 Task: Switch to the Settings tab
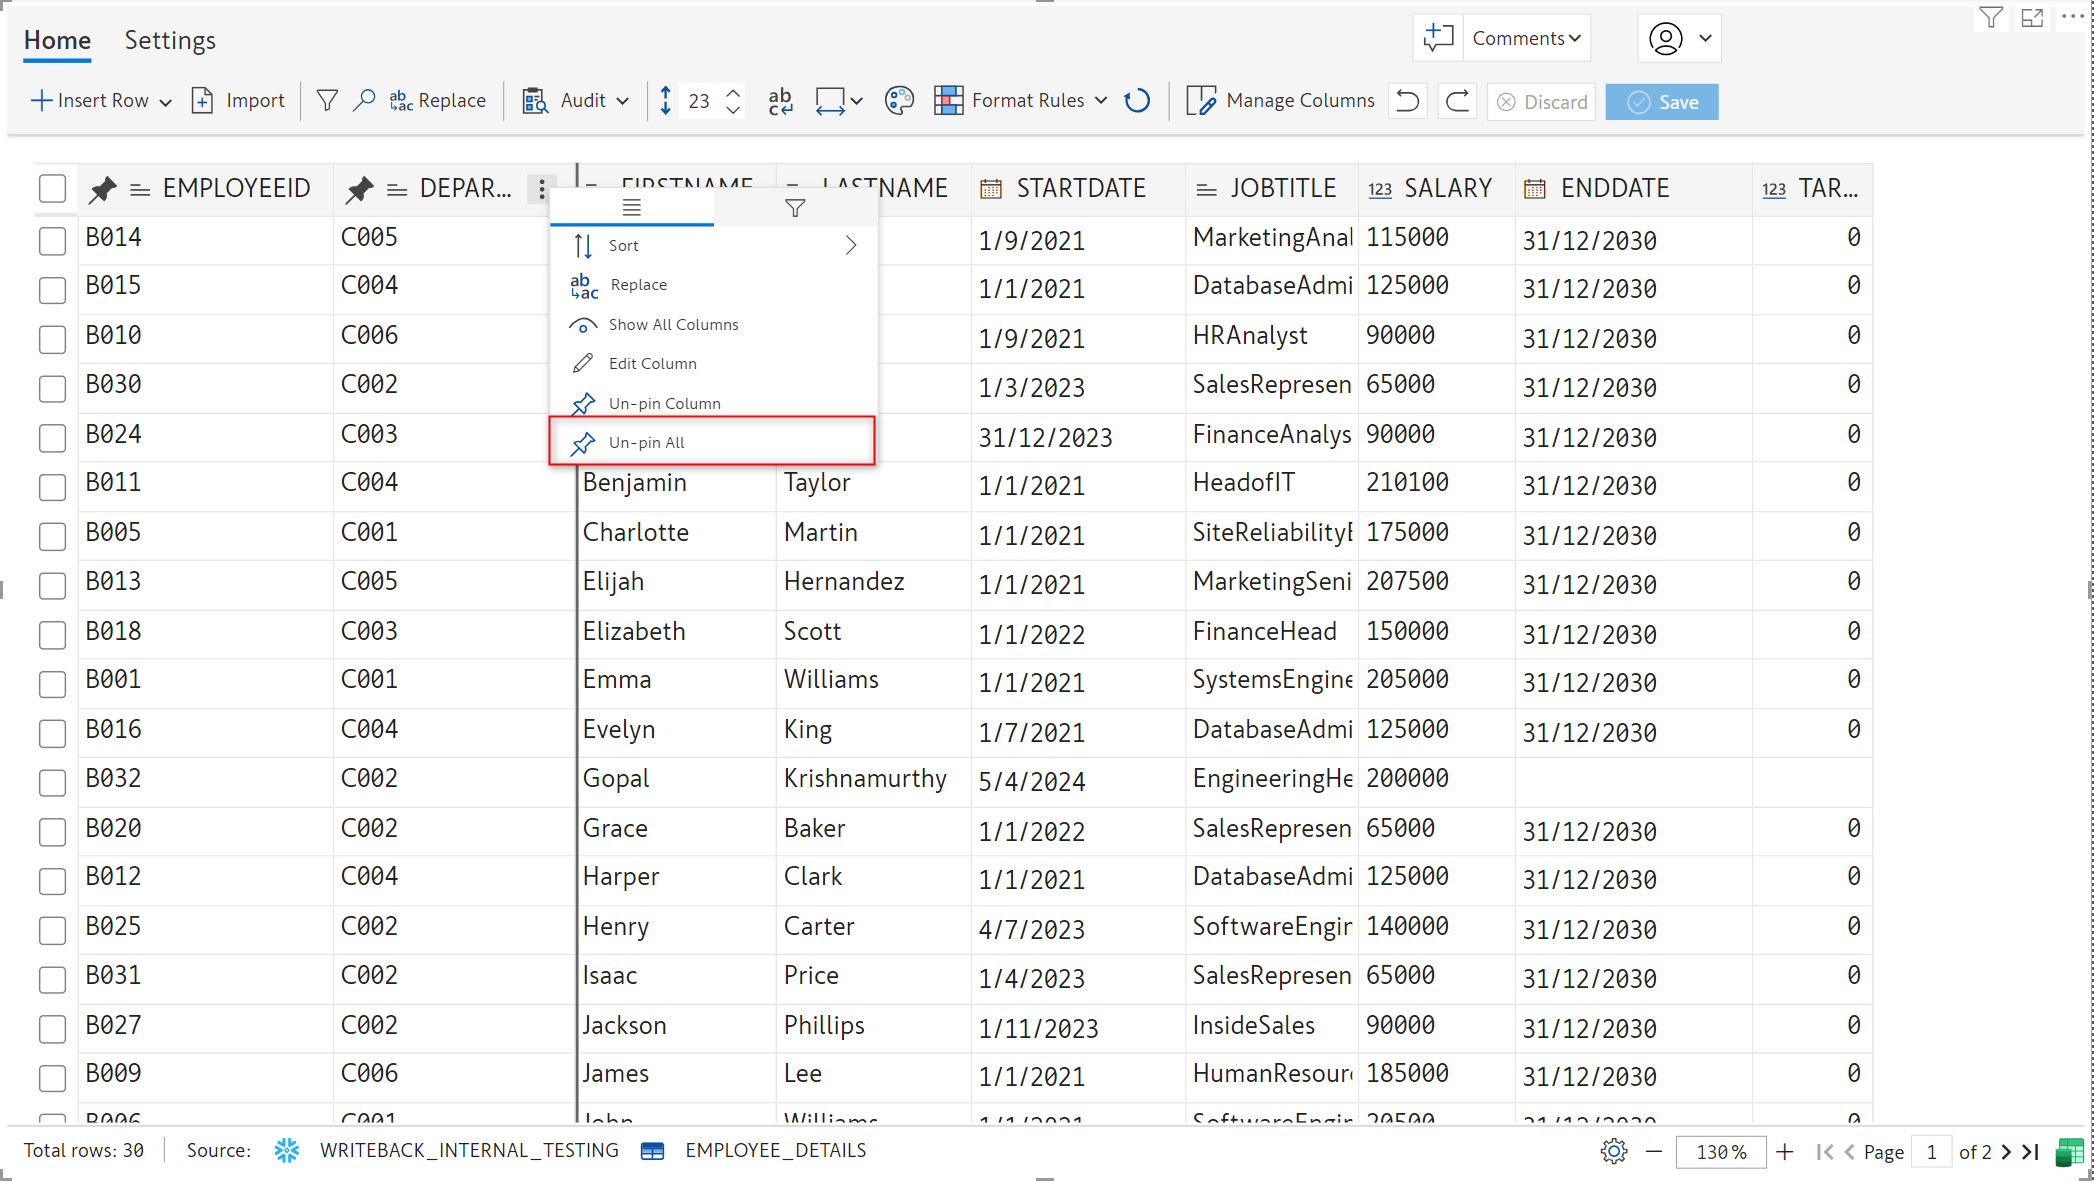tap(170, 40)
